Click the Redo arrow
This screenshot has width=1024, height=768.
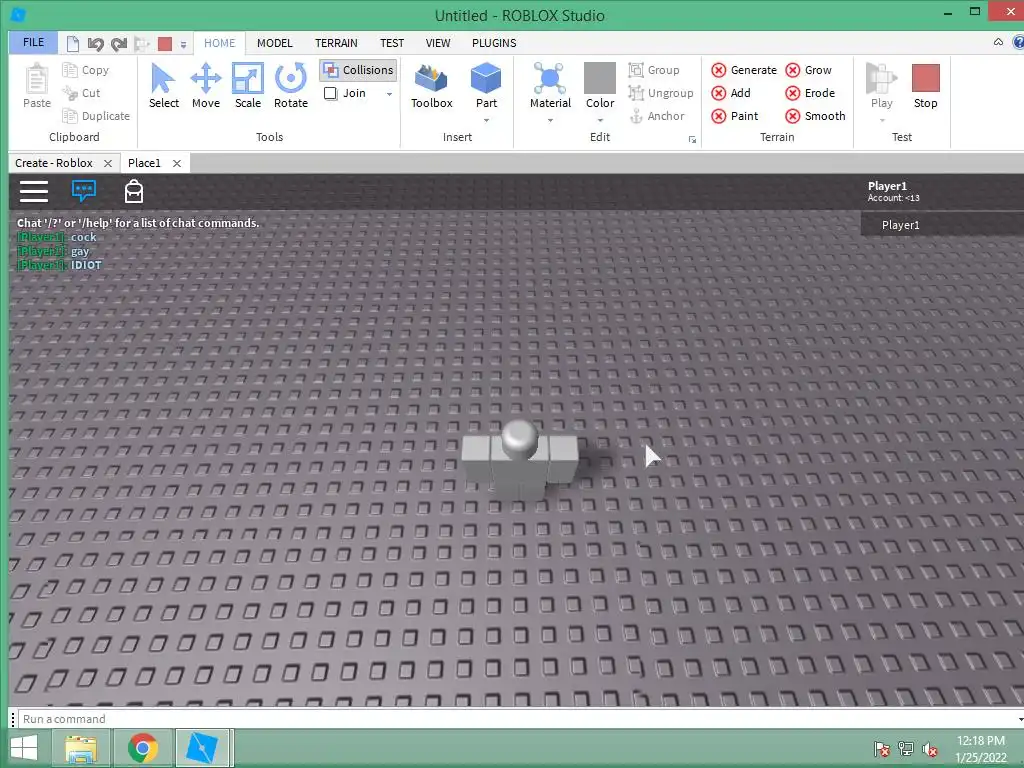click(x=119, y=44)
